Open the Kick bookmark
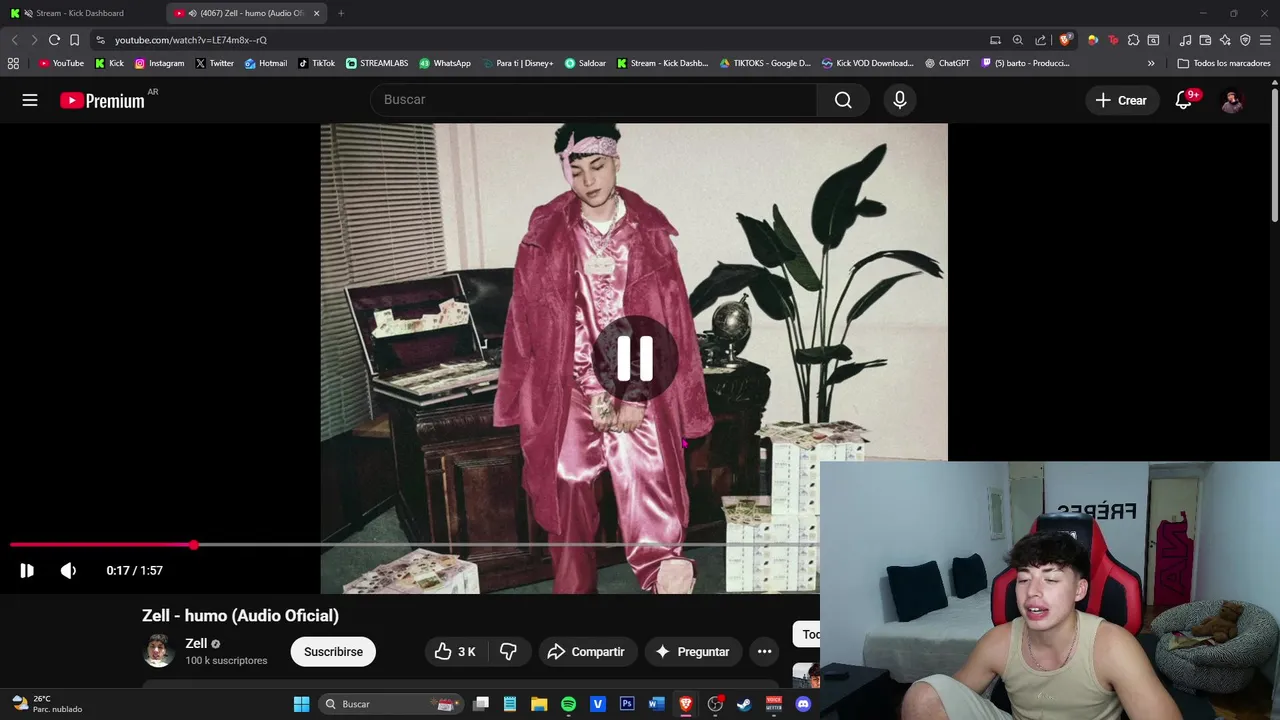This screenshot has height=720, width=1280. tap(110, 63)
